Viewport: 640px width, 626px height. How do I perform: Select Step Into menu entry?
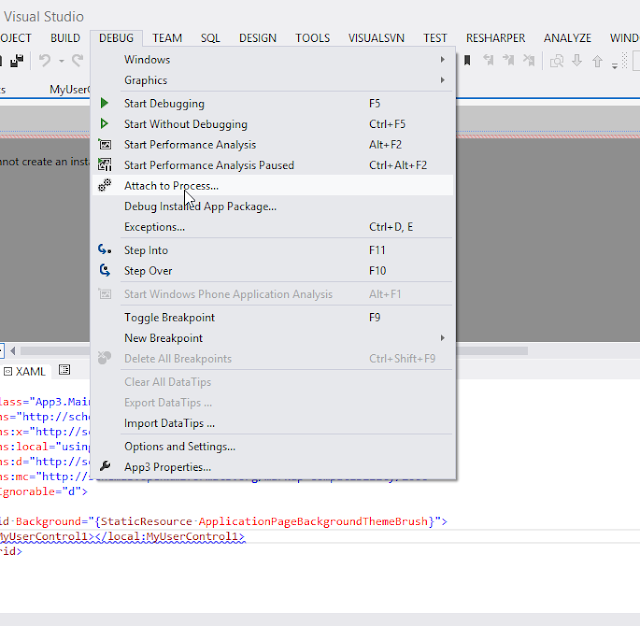point(273,250)
